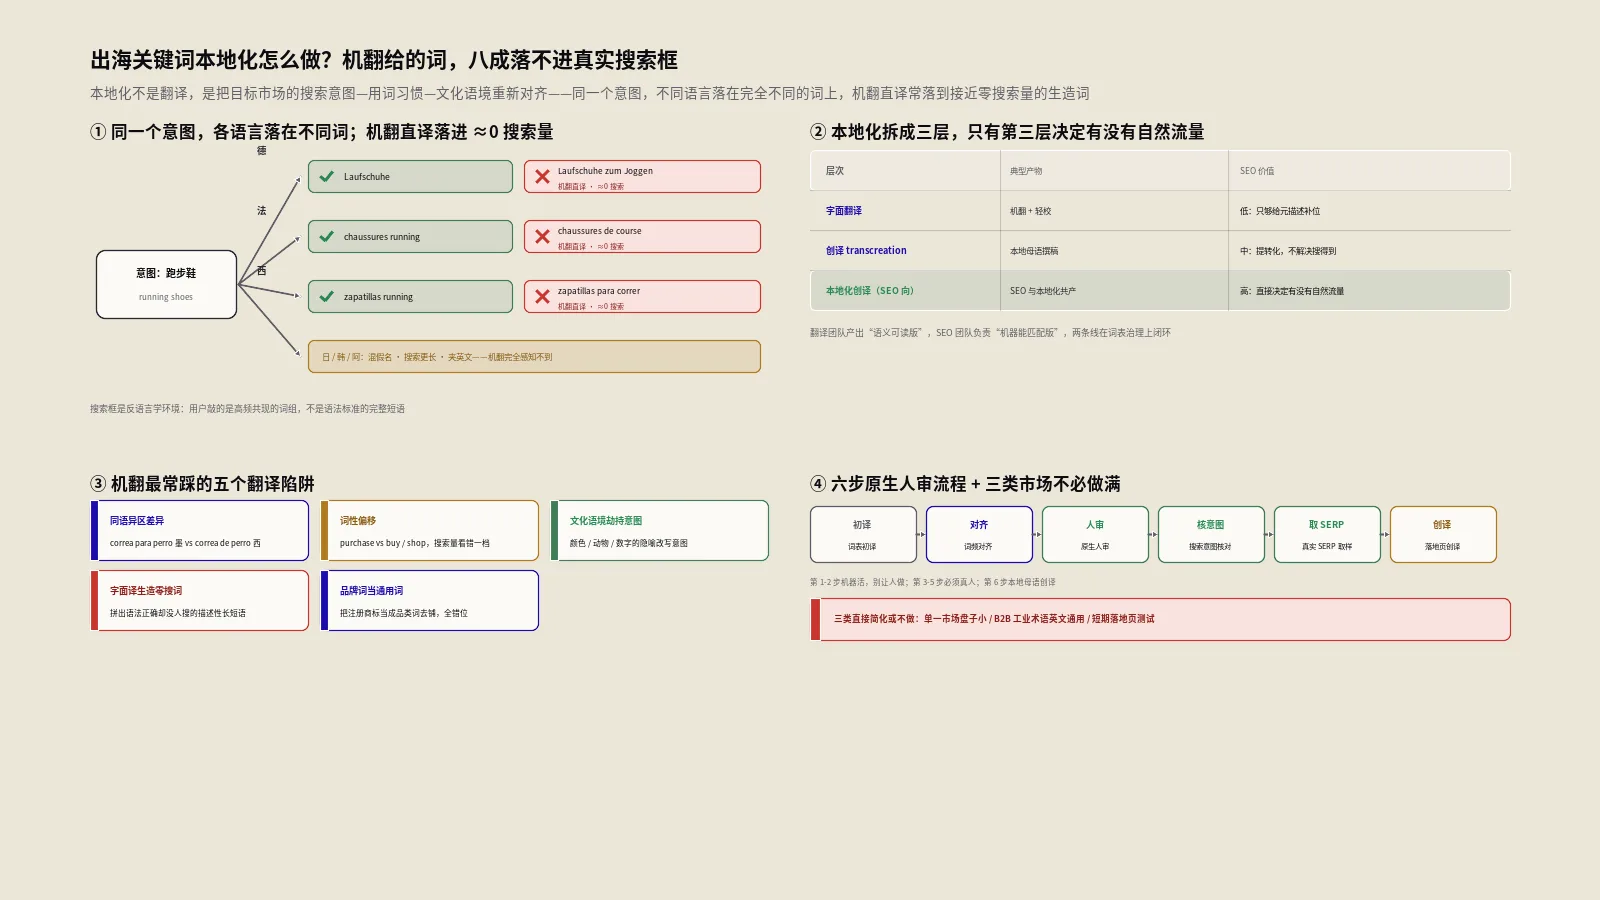Image resolution: width=1600 pixels, height=900 pixels.
Task: Click section heading ② 本地化拆成三层
Action: 1007,132
